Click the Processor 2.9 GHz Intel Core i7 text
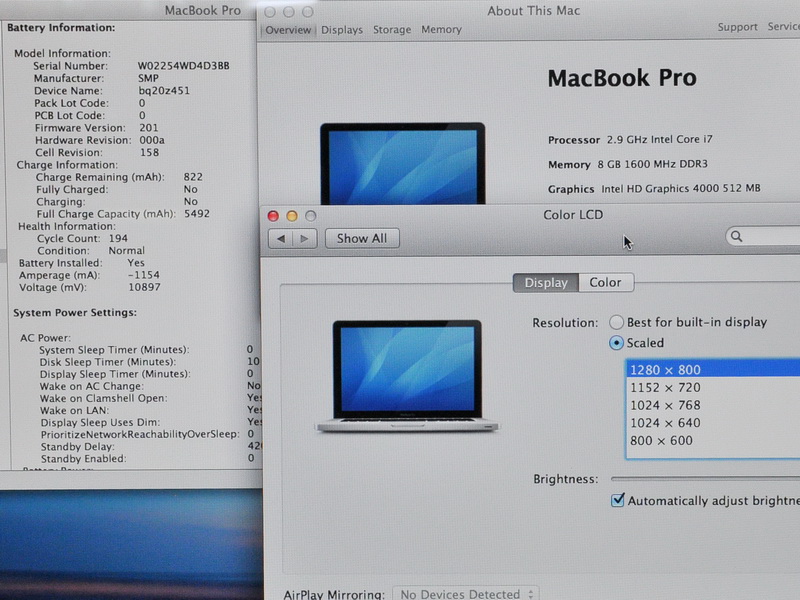Screen dimensions: 800x600 630,139
